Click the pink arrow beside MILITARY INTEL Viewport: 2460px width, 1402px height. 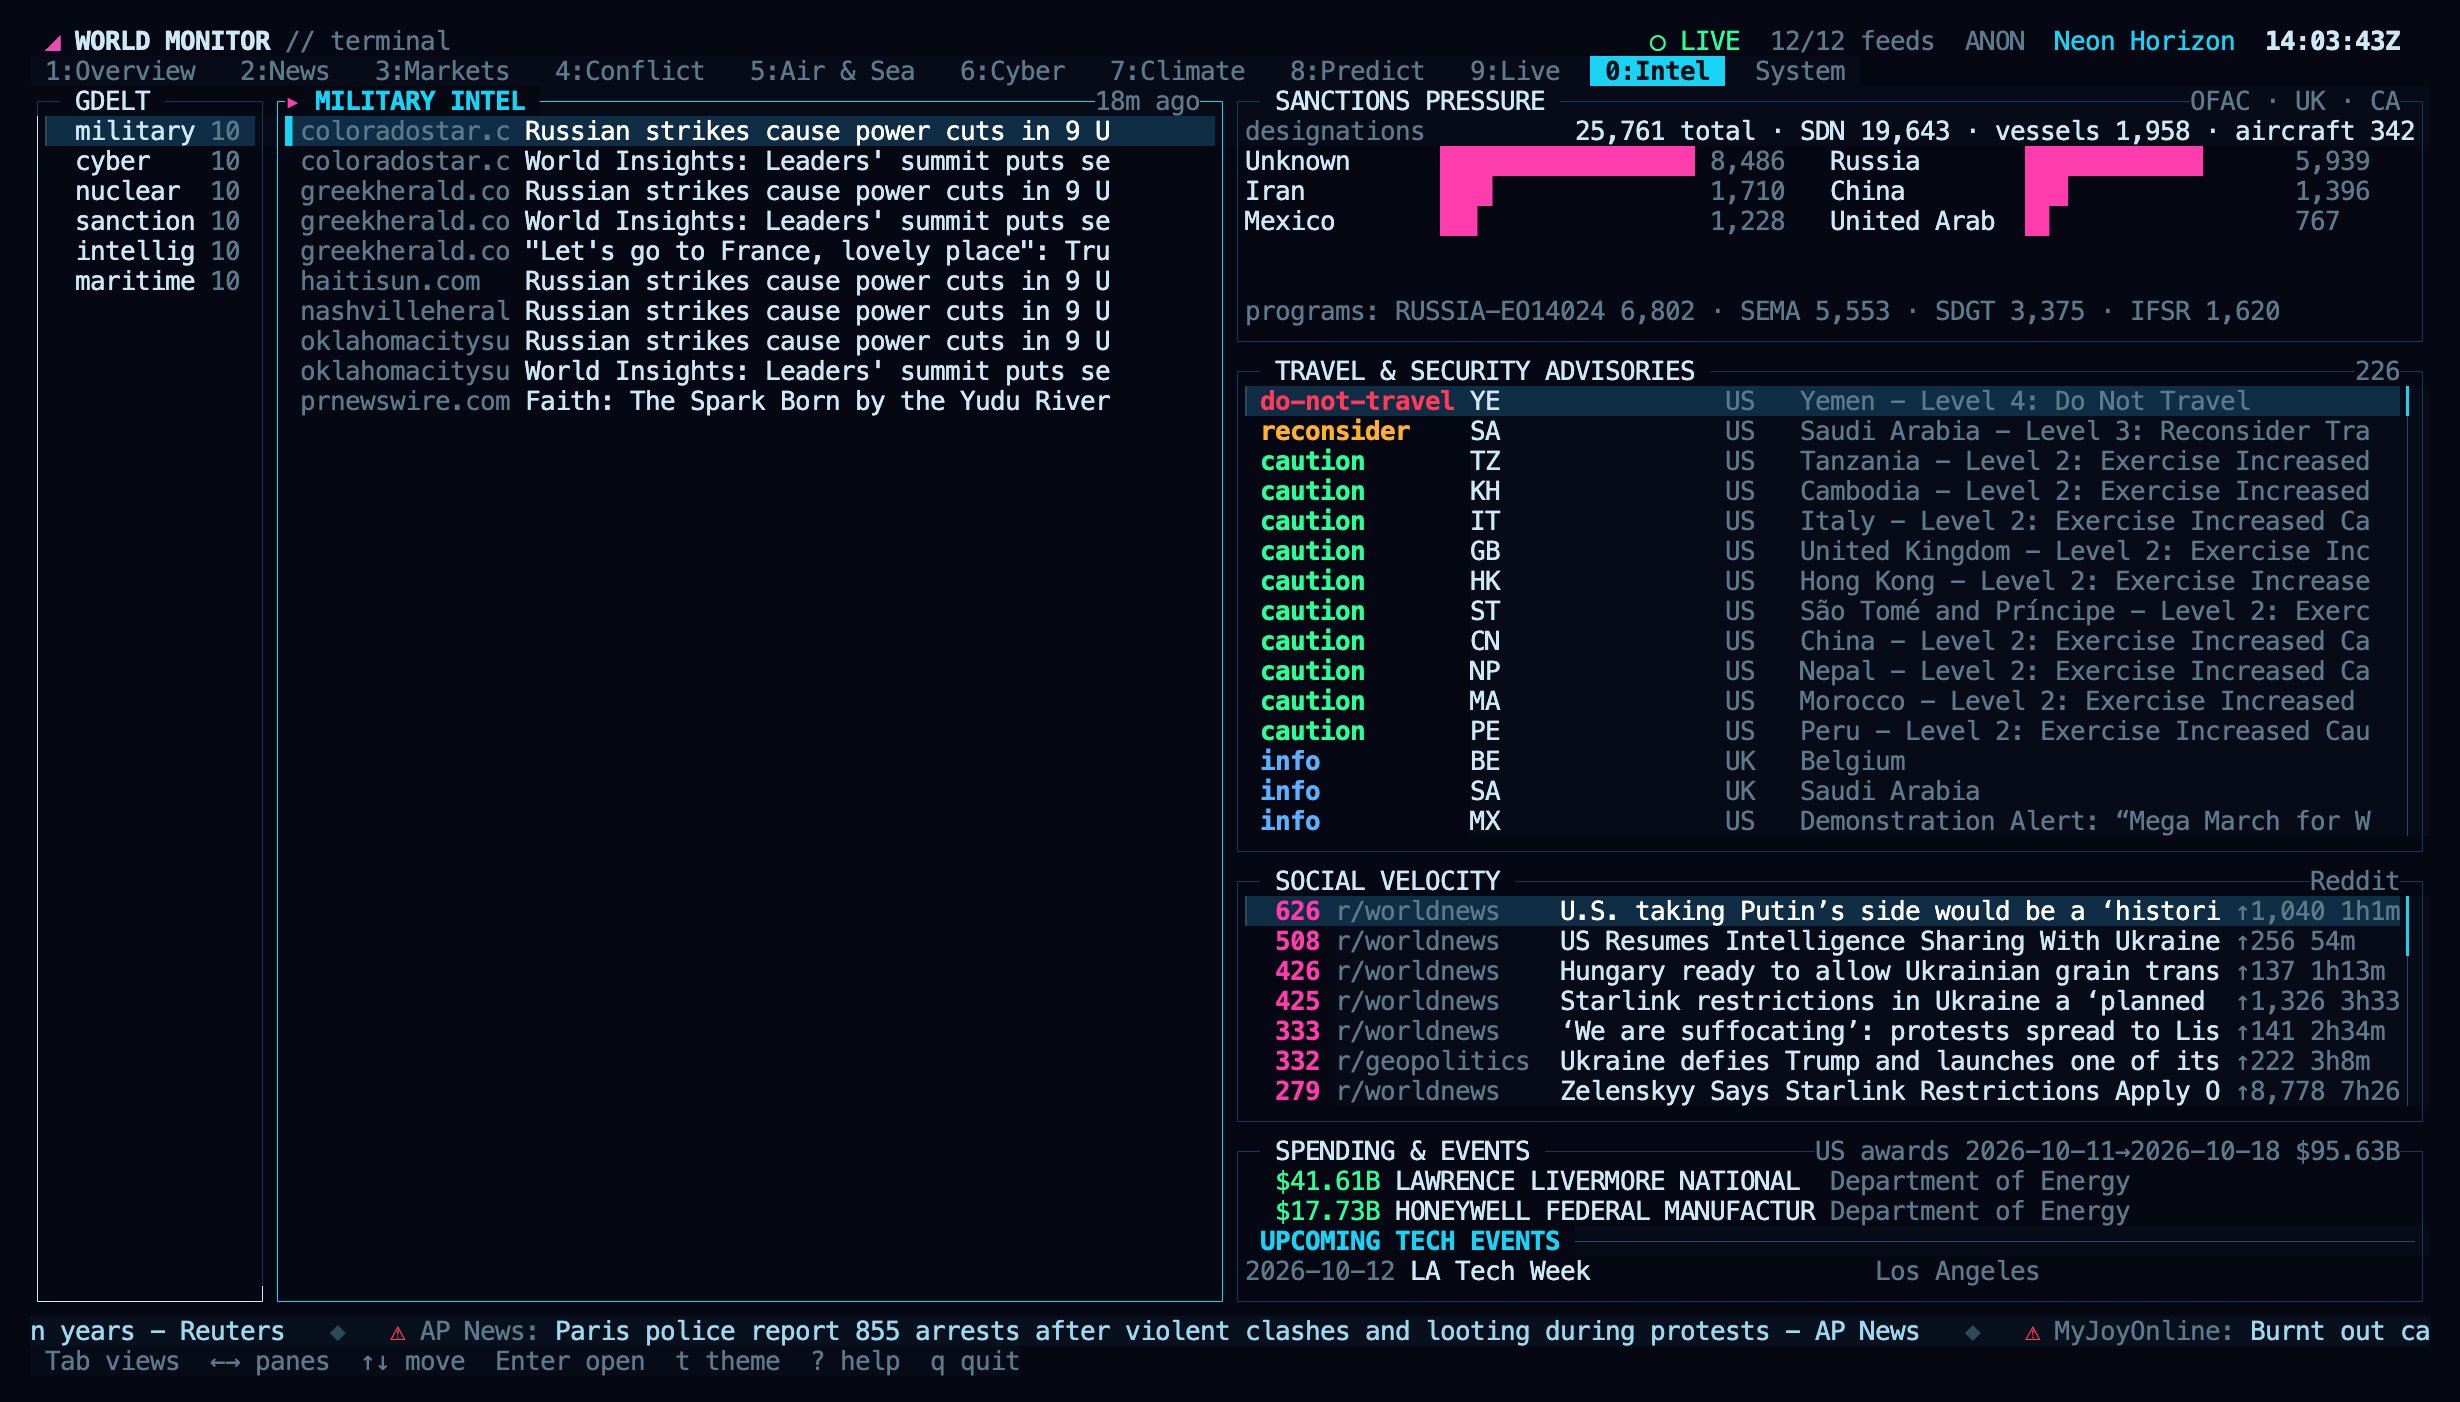point(292,102)
